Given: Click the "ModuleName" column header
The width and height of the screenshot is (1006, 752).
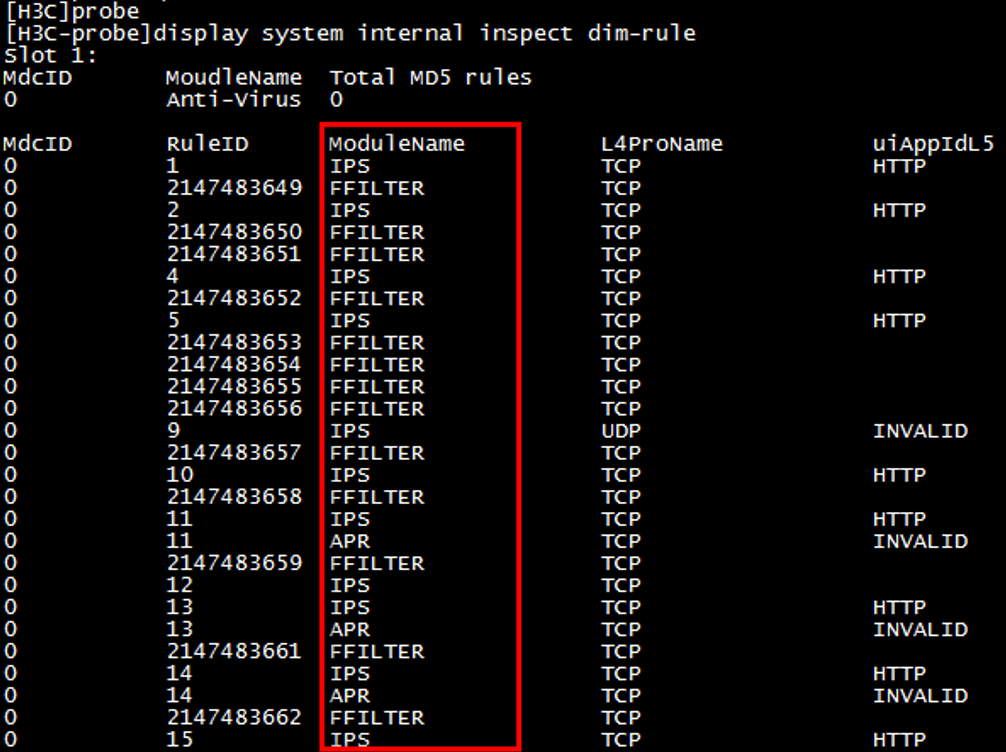Looking at the screenshot, I should (x=397, y=144).
